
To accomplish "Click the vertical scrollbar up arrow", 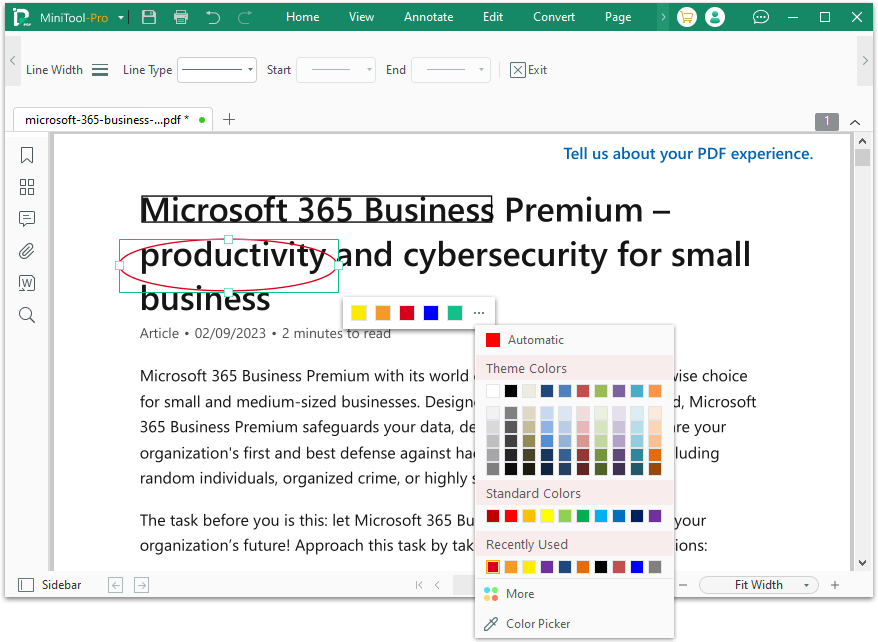I will [862, 141].
